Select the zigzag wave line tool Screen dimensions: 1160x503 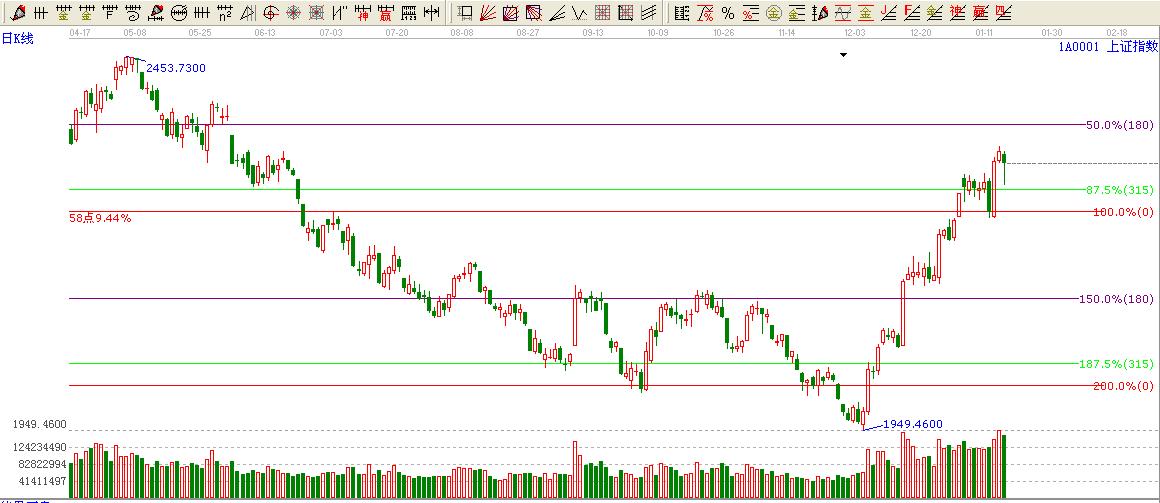pos(578,13)
